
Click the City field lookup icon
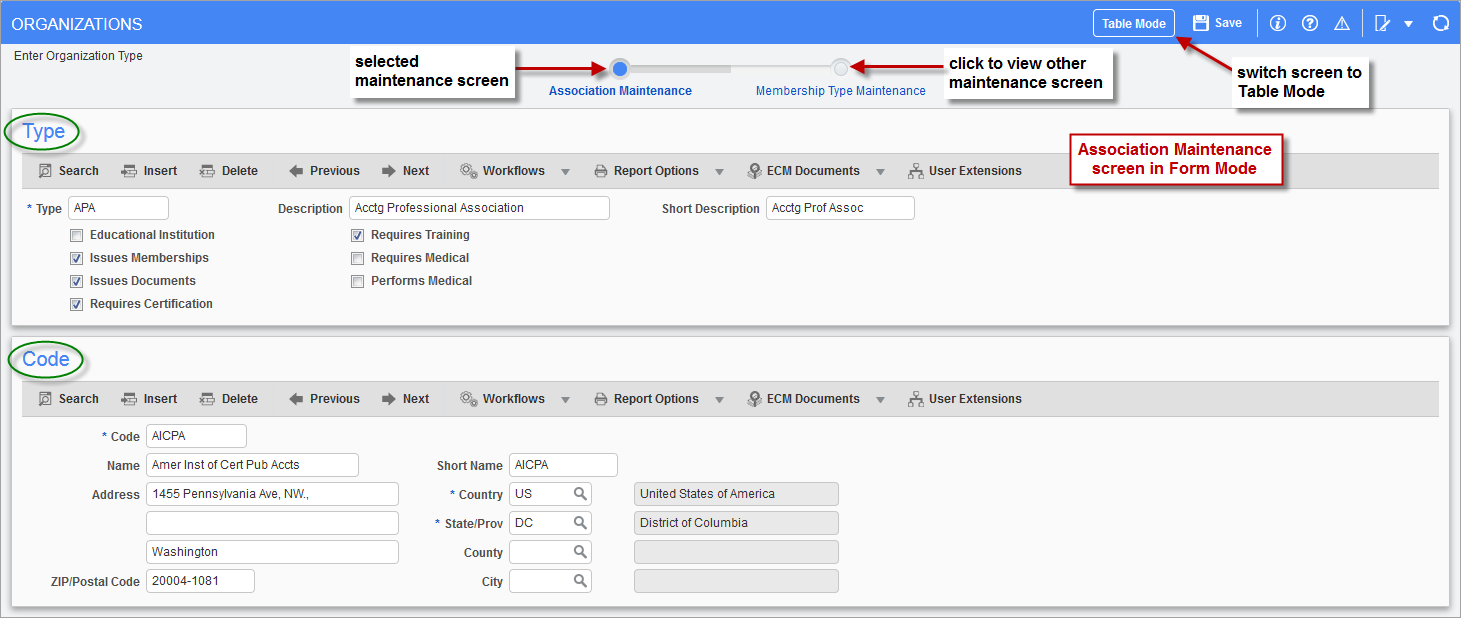click(x=580, y=581)
